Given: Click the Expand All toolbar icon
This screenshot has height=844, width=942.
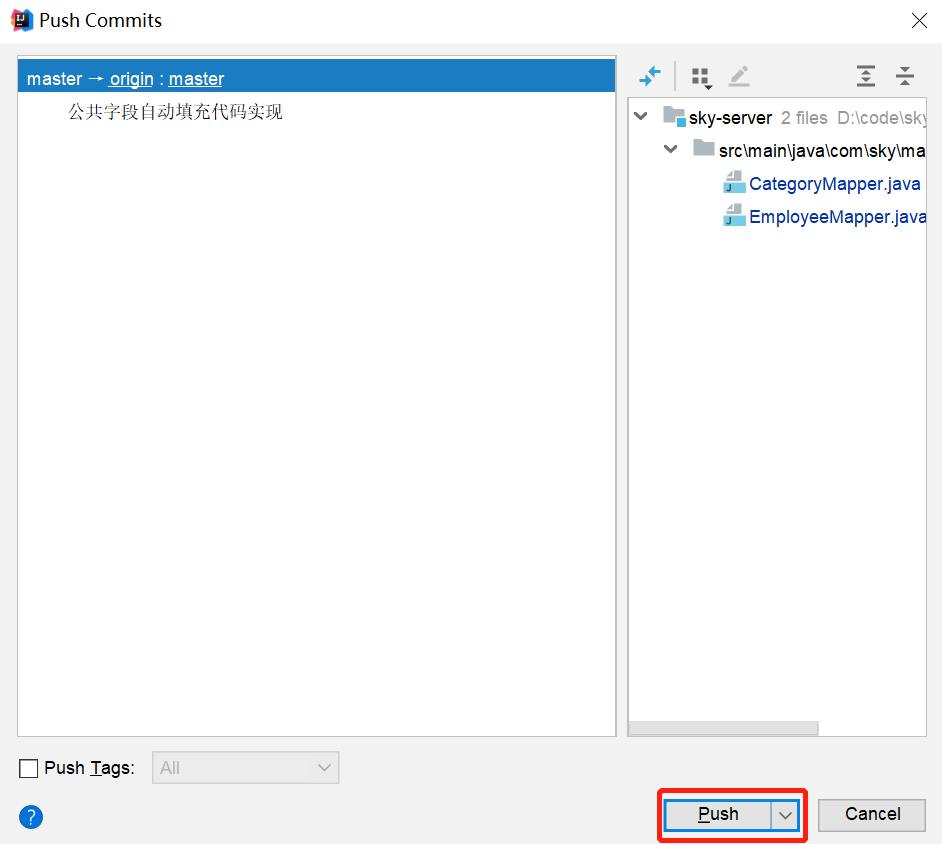Looking at the screenshot, I should [865, 76].
